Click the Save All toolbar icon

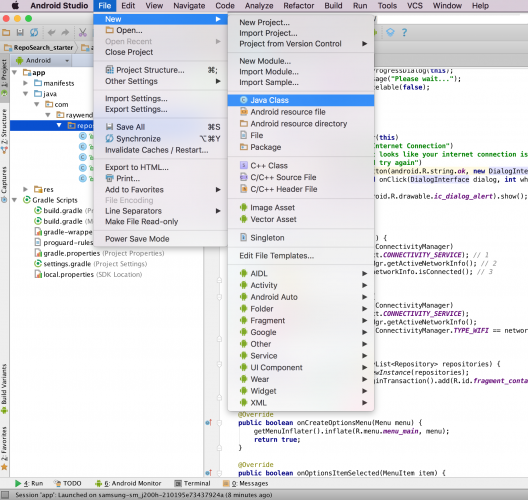point(20,32)
